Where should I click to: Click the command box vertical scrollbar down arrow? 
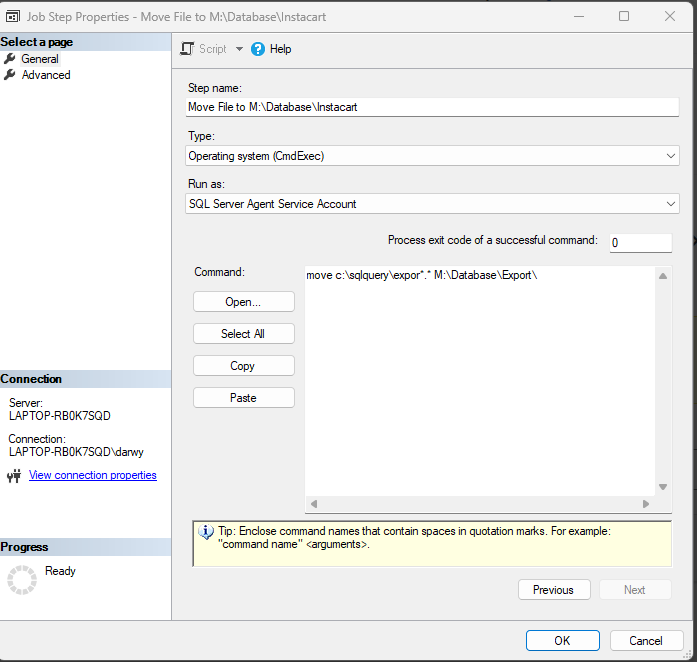coord(663,487)
